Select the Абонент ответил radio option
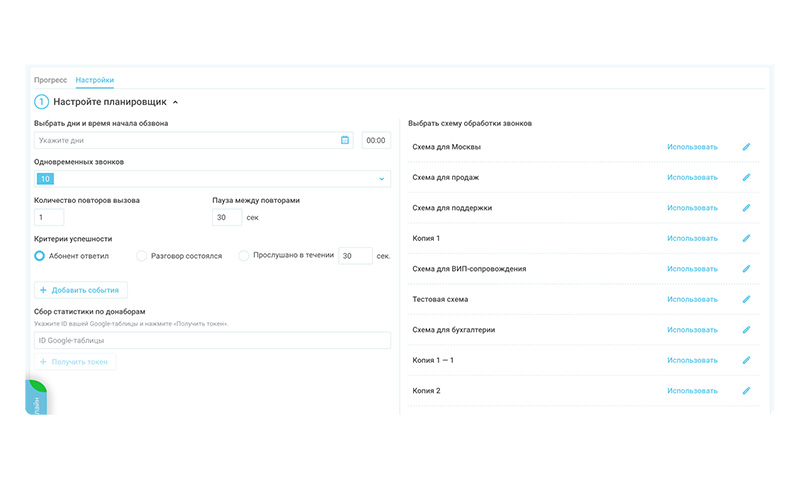The width and height of the screenshot is (800, 480). pyautogui.click(x=40, y=256)
